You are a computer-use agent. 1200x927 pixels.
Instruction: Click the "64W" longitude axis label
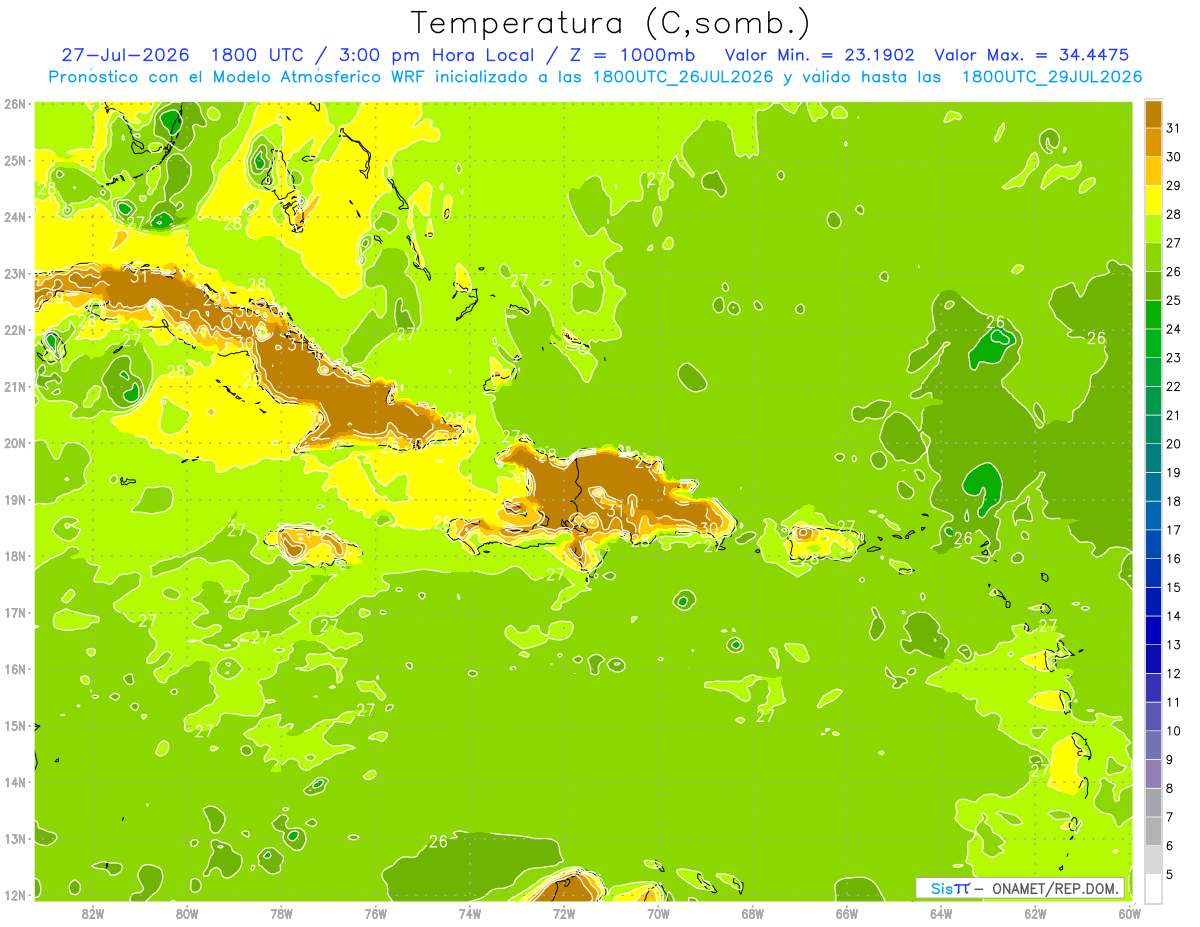(941, 913)
